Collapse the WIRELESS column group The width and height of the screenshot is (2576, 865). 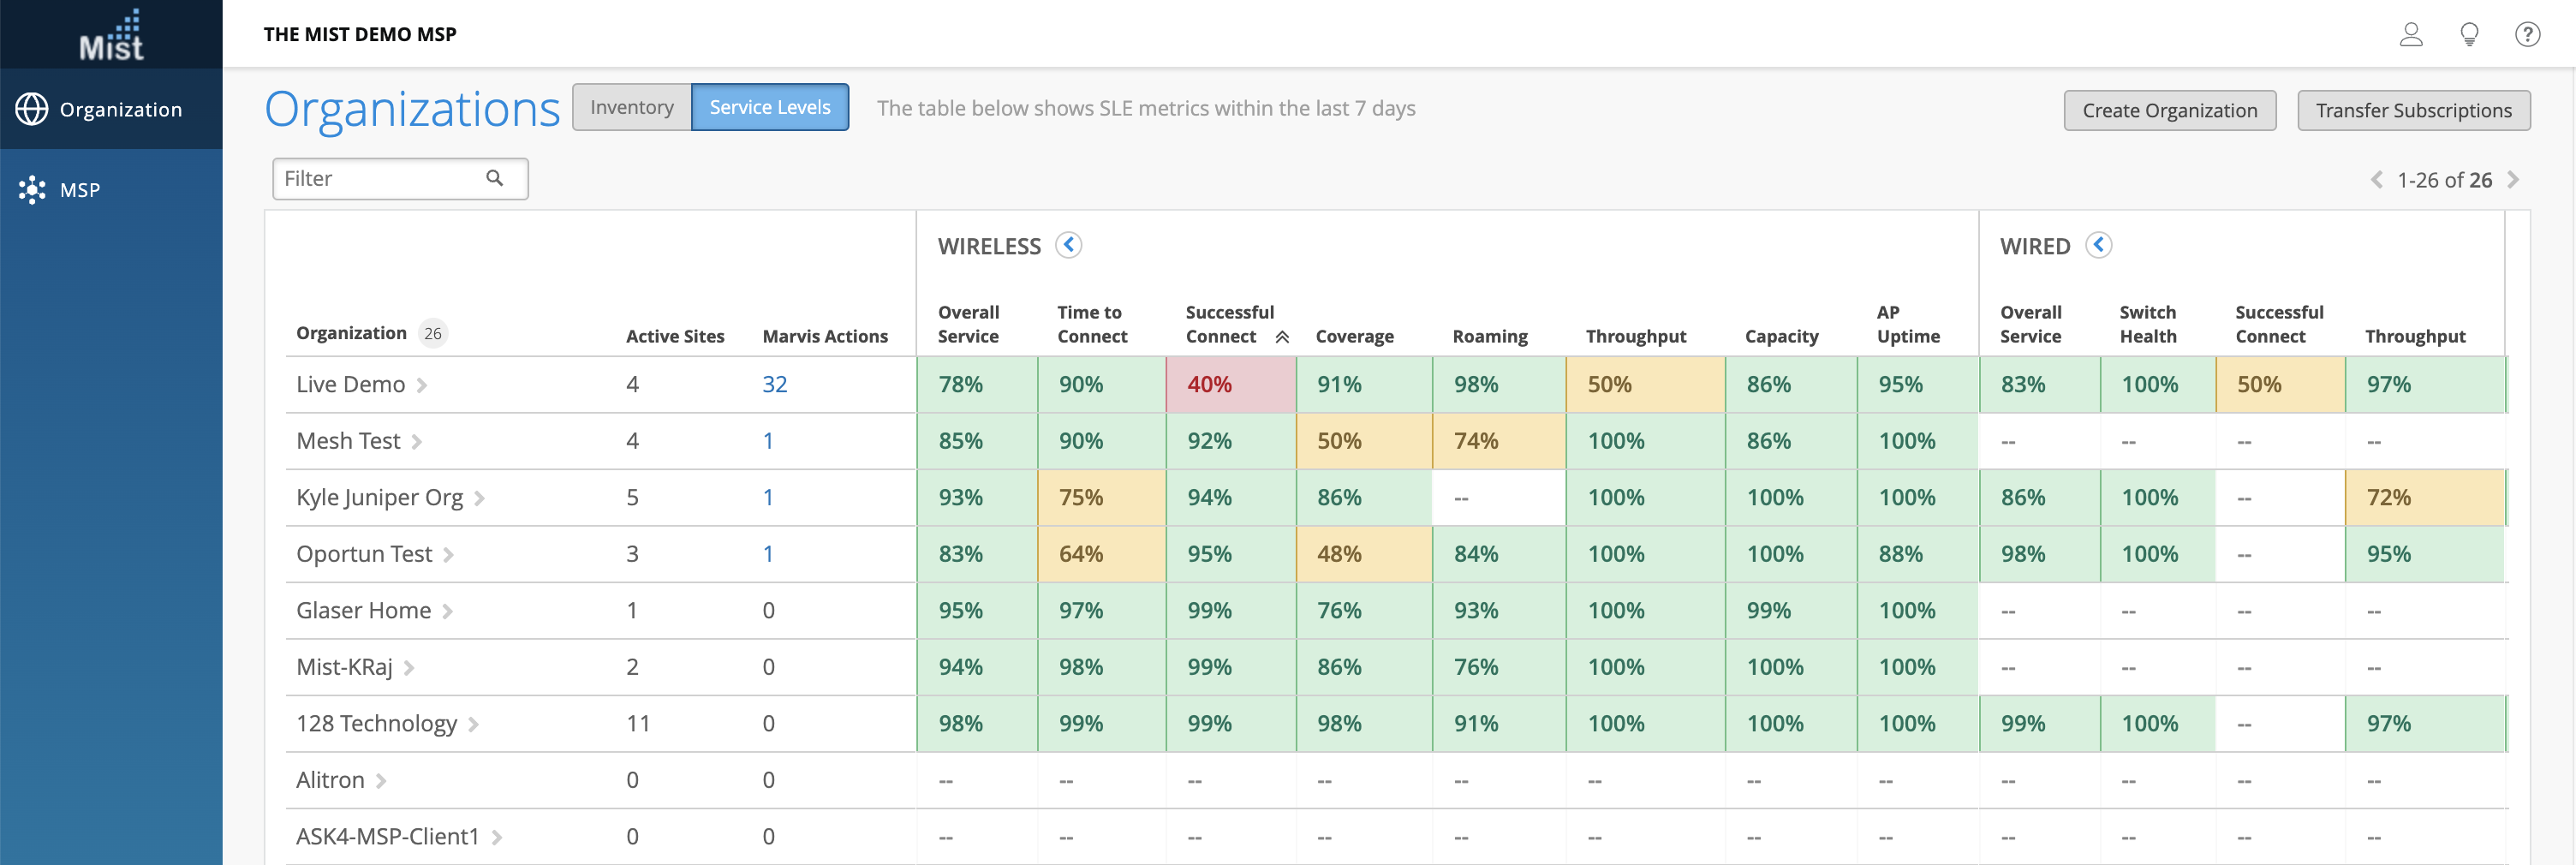1069,245
